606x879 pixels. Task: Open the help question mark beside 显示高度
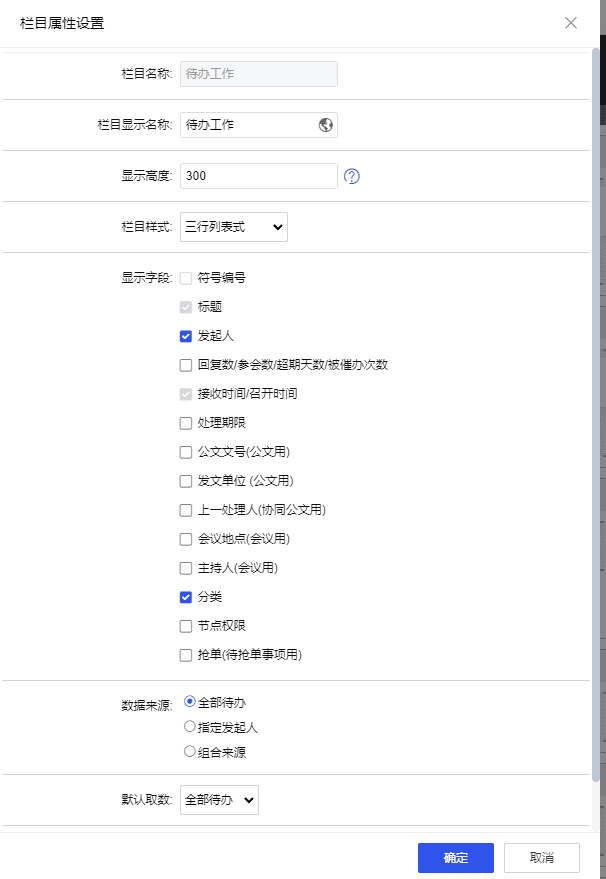[x=351, y=177]
